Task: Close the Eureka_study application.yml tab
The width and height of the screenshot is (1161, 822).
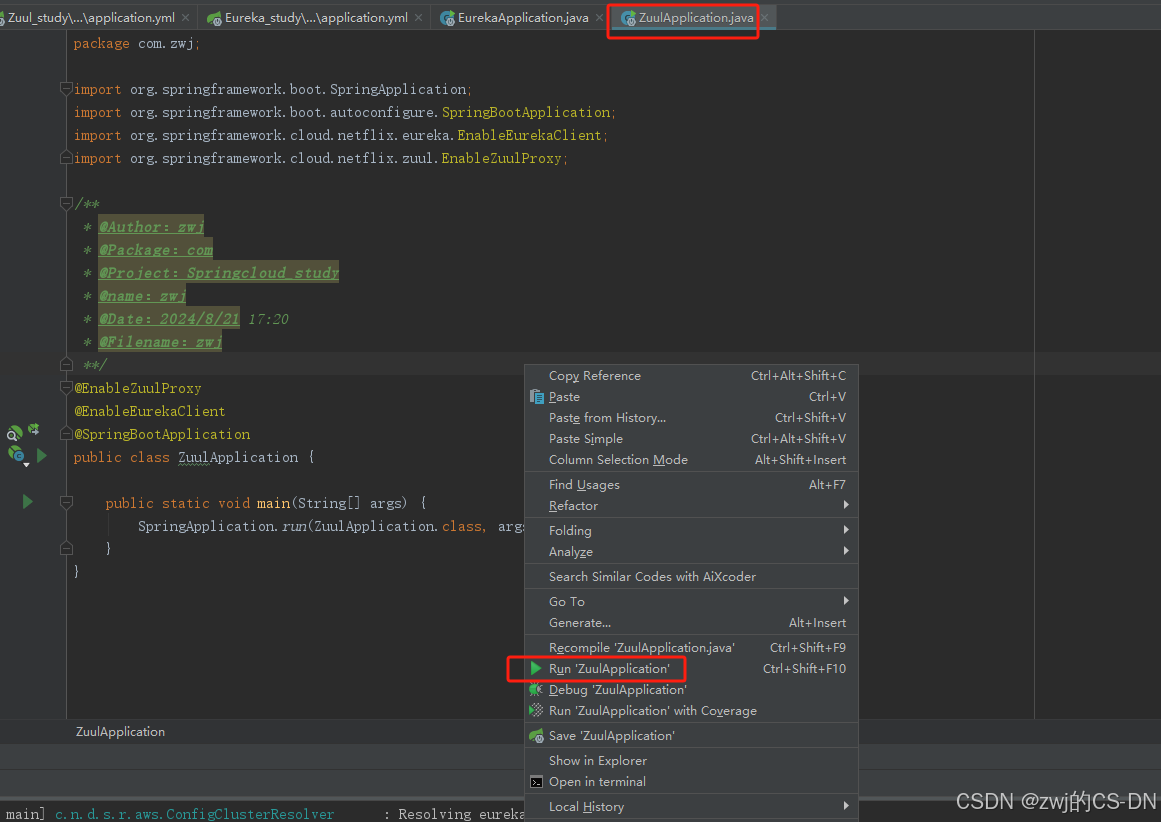Action: click(419, 18)
